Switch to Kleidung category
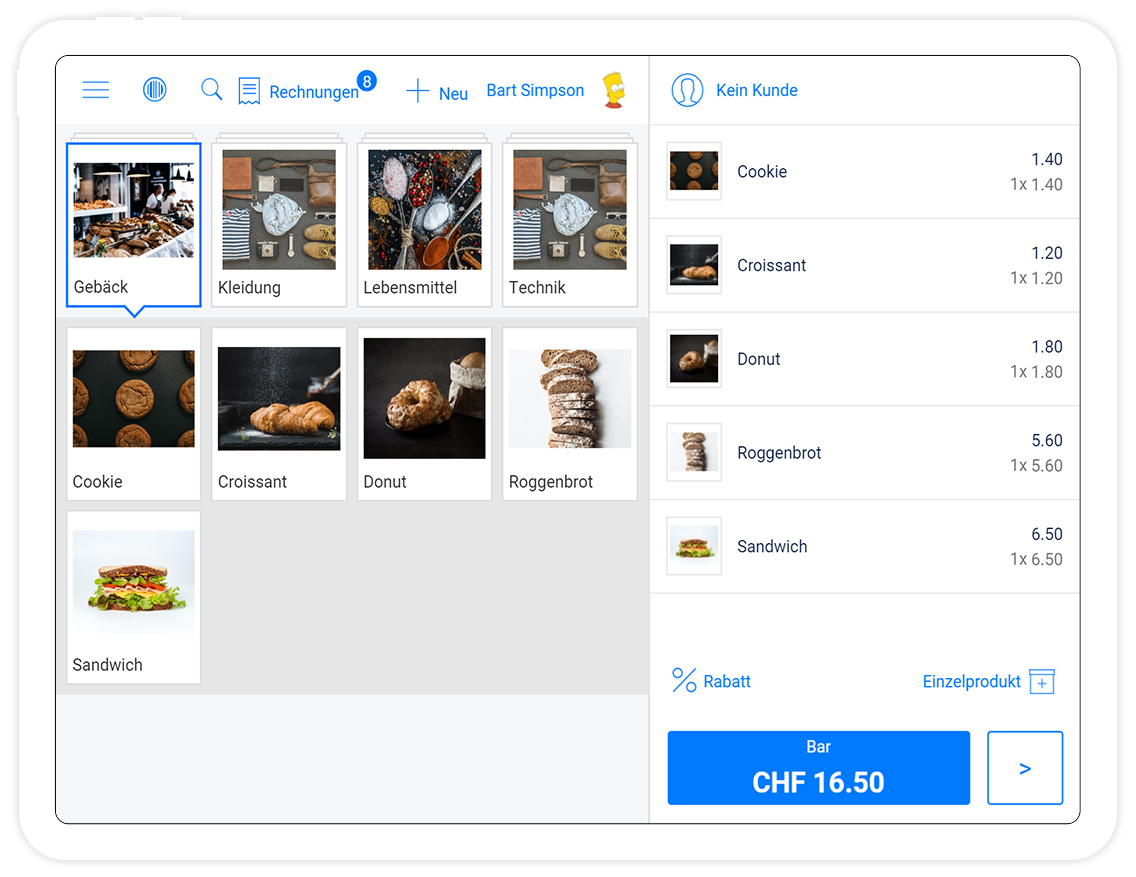 click(279, 225)
